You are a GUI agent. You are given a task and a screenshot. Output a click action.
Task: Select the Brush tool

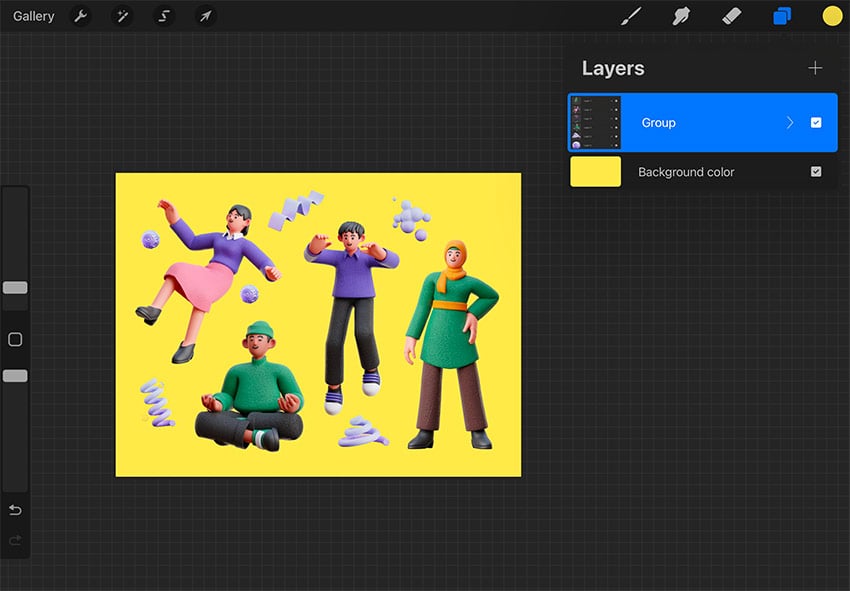(633, 16)
